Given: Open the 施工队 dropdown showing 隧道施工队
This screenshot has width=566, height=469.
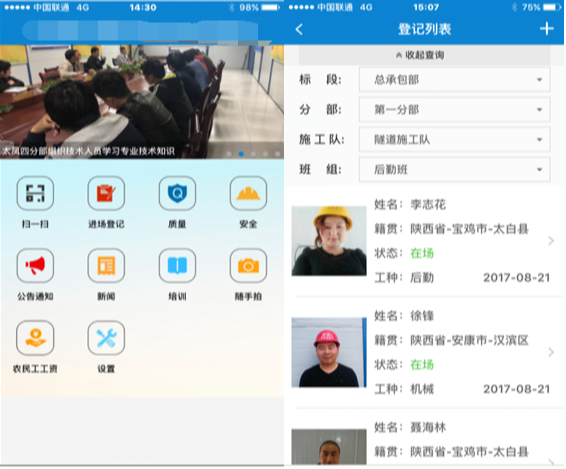Looking at the screenshot, I should (454, 140).
